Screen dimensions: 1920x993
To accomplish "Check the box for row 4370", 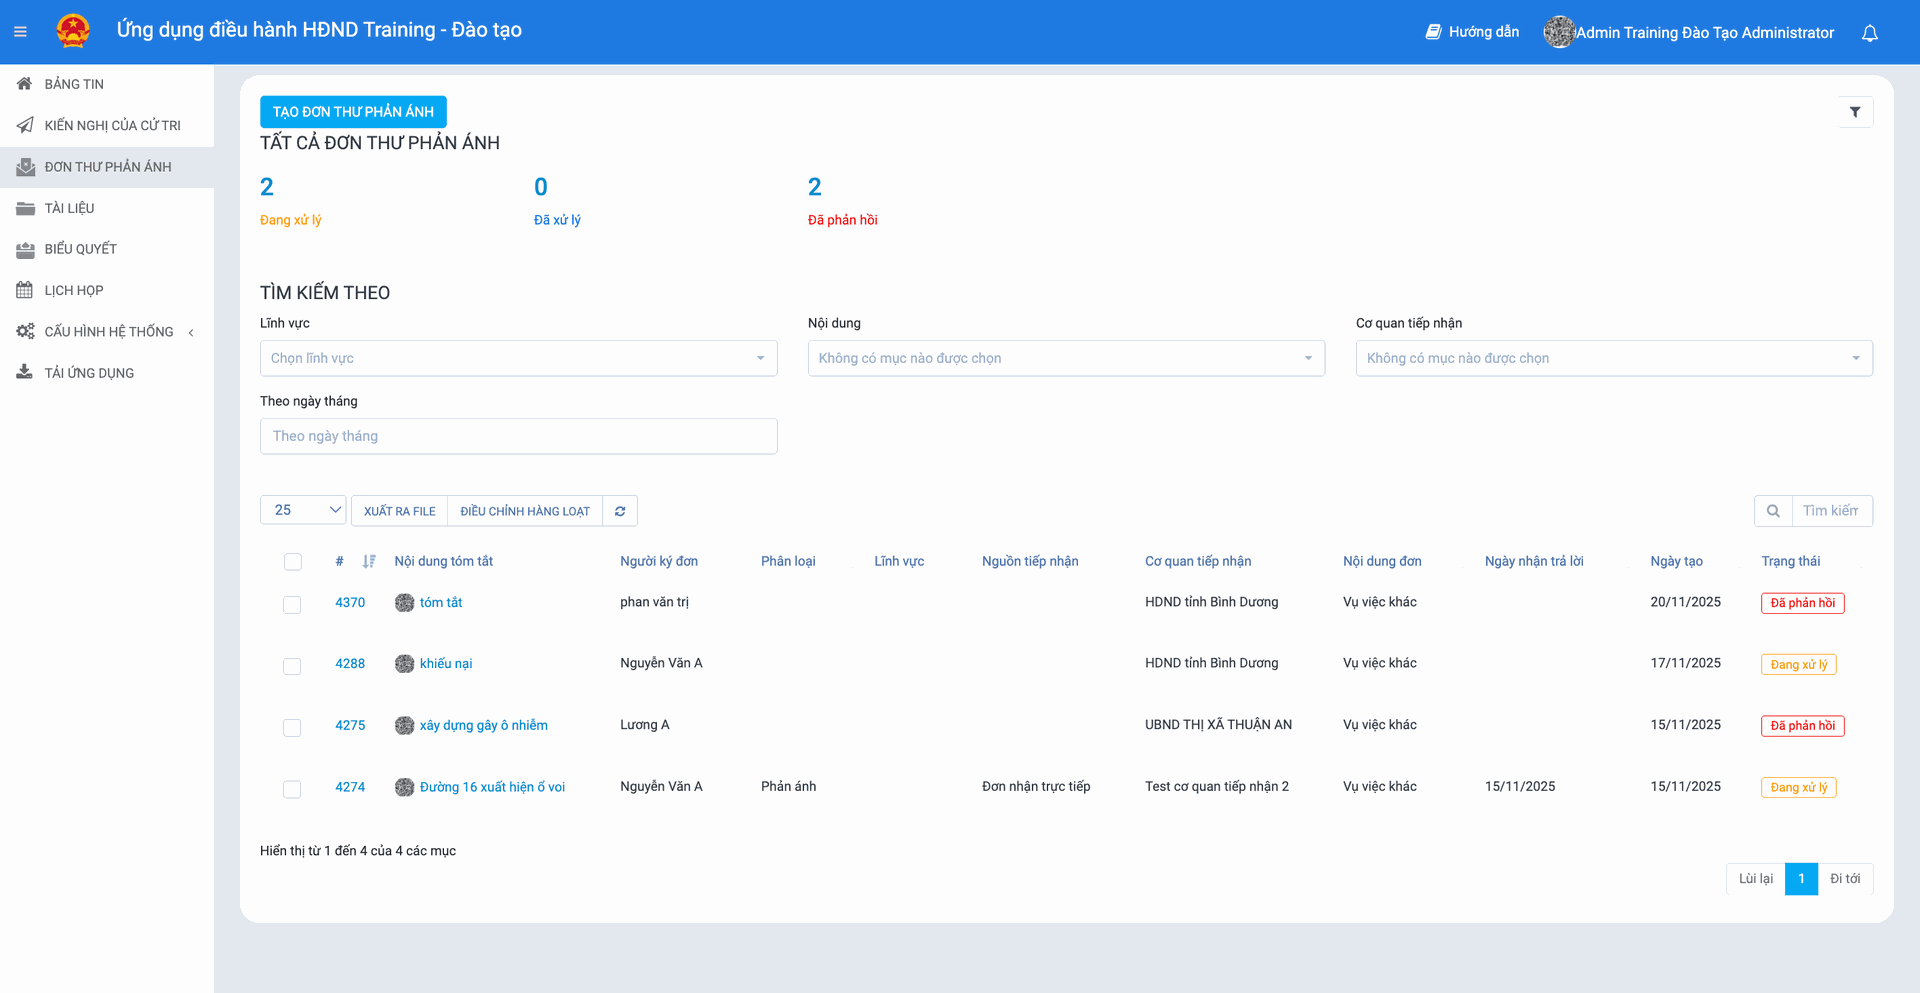I will click(292, 605).
